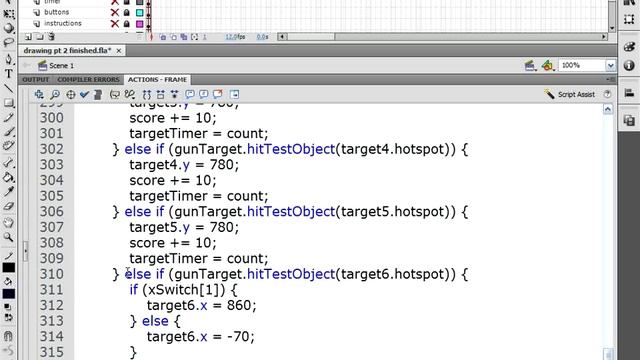Open the Align panel from dock
Screen dimensions: 640x360
(629, 93)
